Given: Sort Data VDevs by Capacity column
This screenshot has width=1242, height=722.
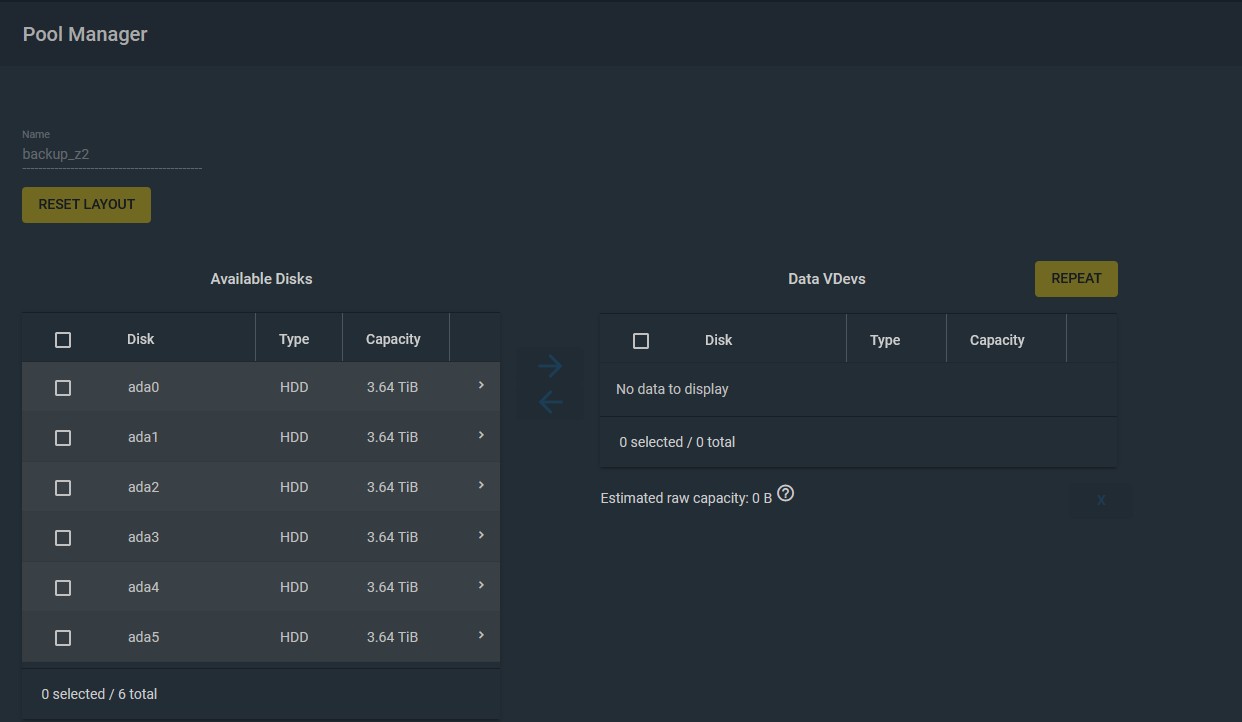Looking at the screenshot, I should click(x=997, y=340).
